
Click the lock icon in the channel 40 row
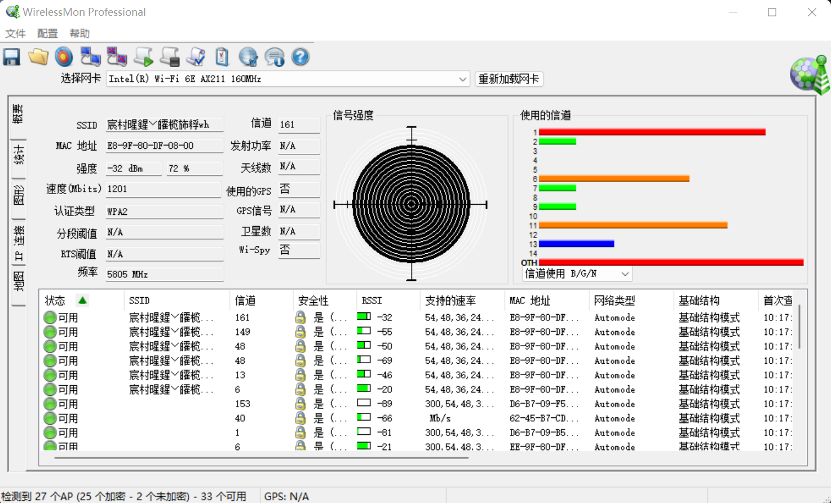(300, 418)
